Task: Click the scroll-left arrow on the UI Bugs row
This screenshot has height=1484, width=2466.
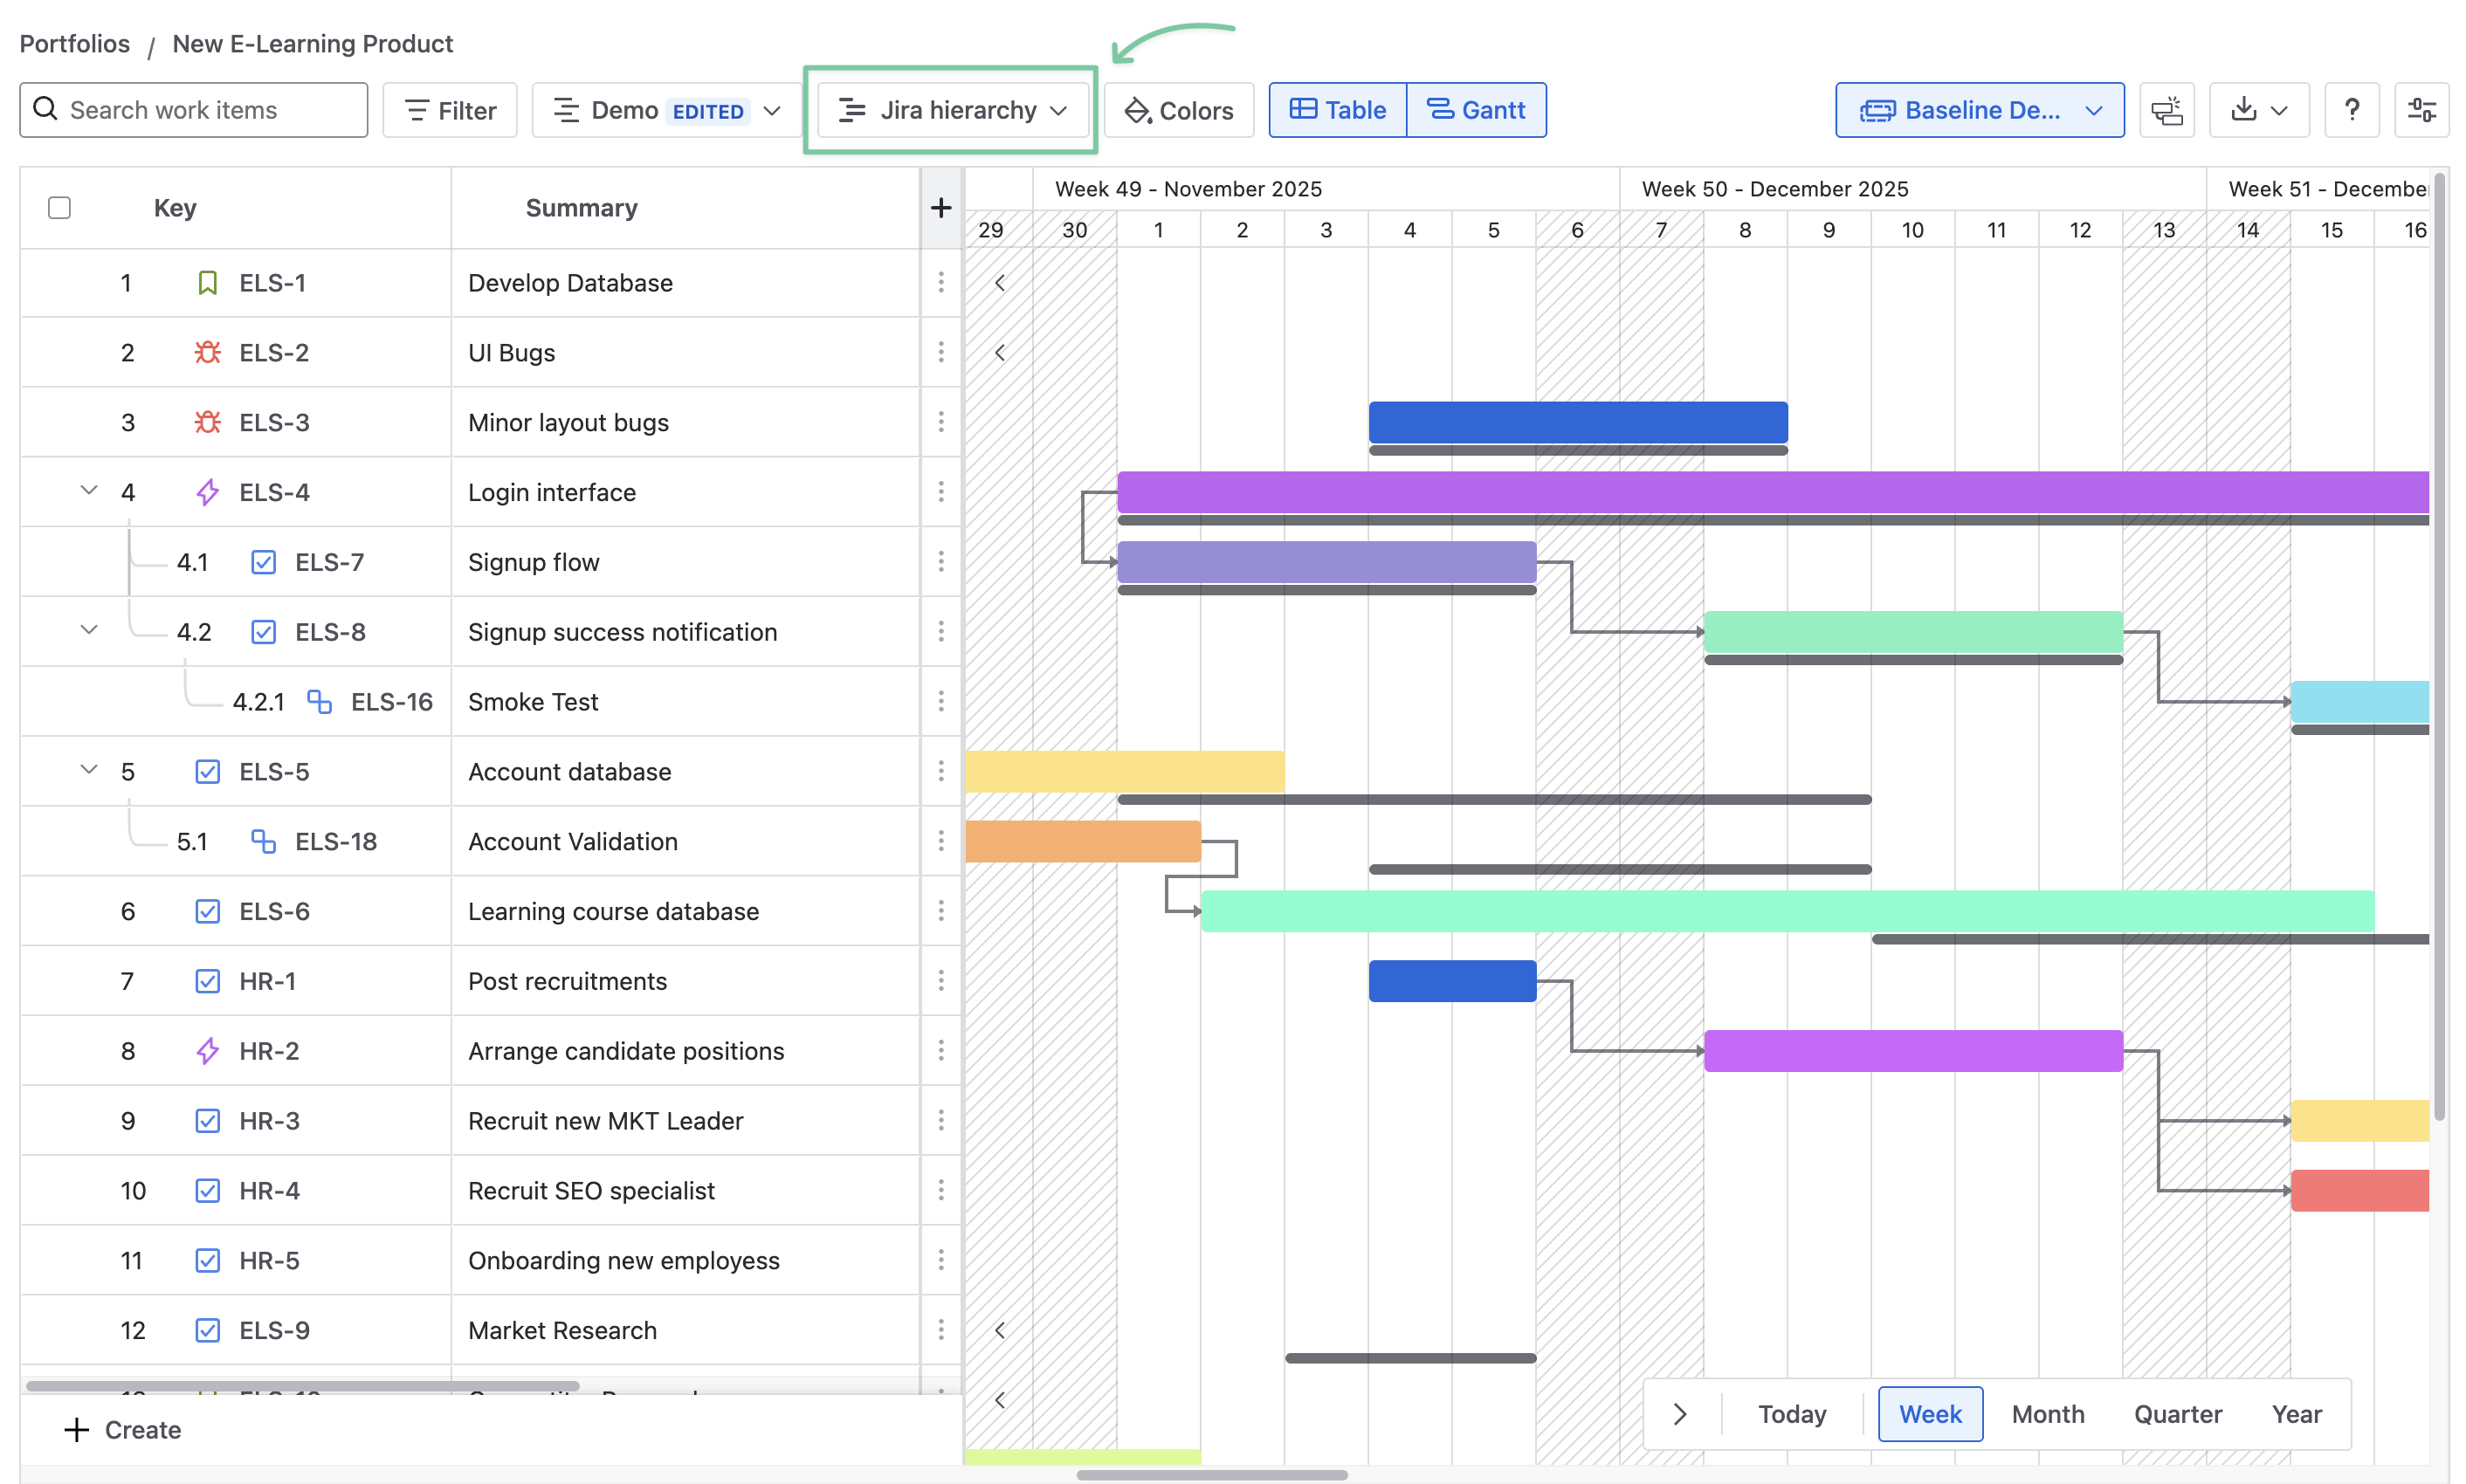Action: pyautogui.click(x=999, y=353)
